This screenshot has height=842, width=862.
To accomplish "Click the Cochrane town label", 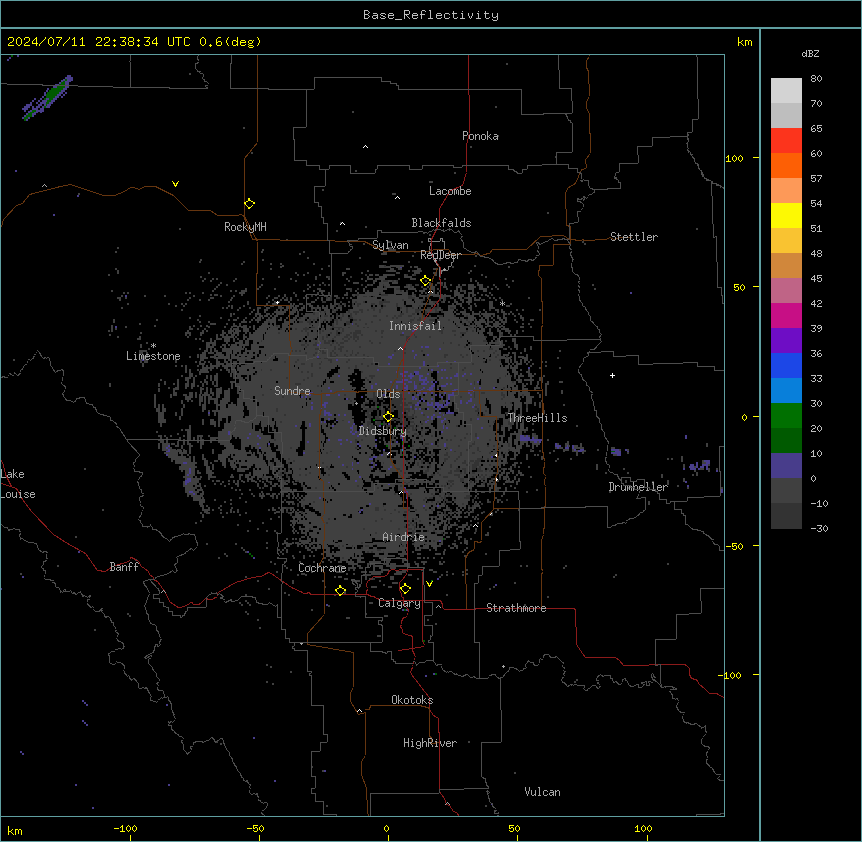I will point(322,568).
